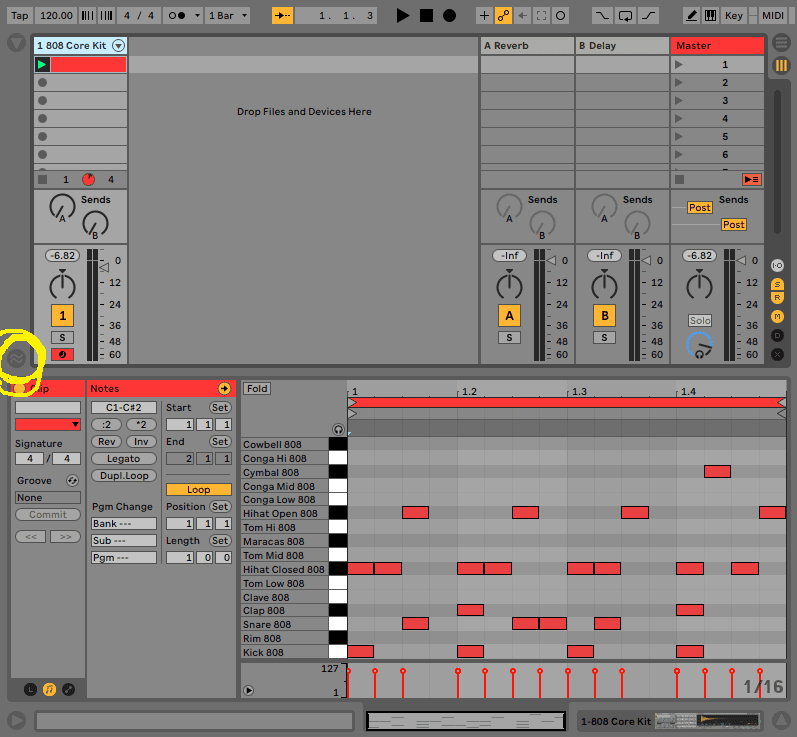
Task: Show the browser with the triangle icon
Action: [x=16, y=43]
